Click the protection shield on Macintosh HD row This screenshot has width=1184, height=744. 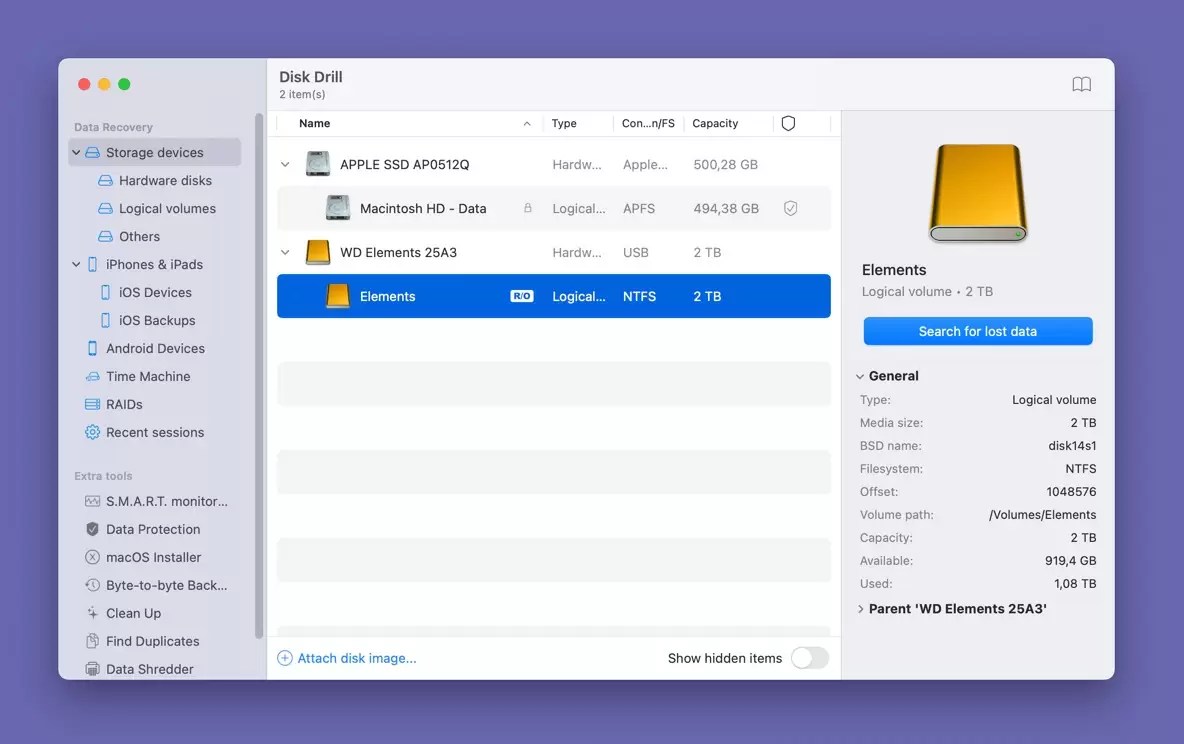(791, 208)
